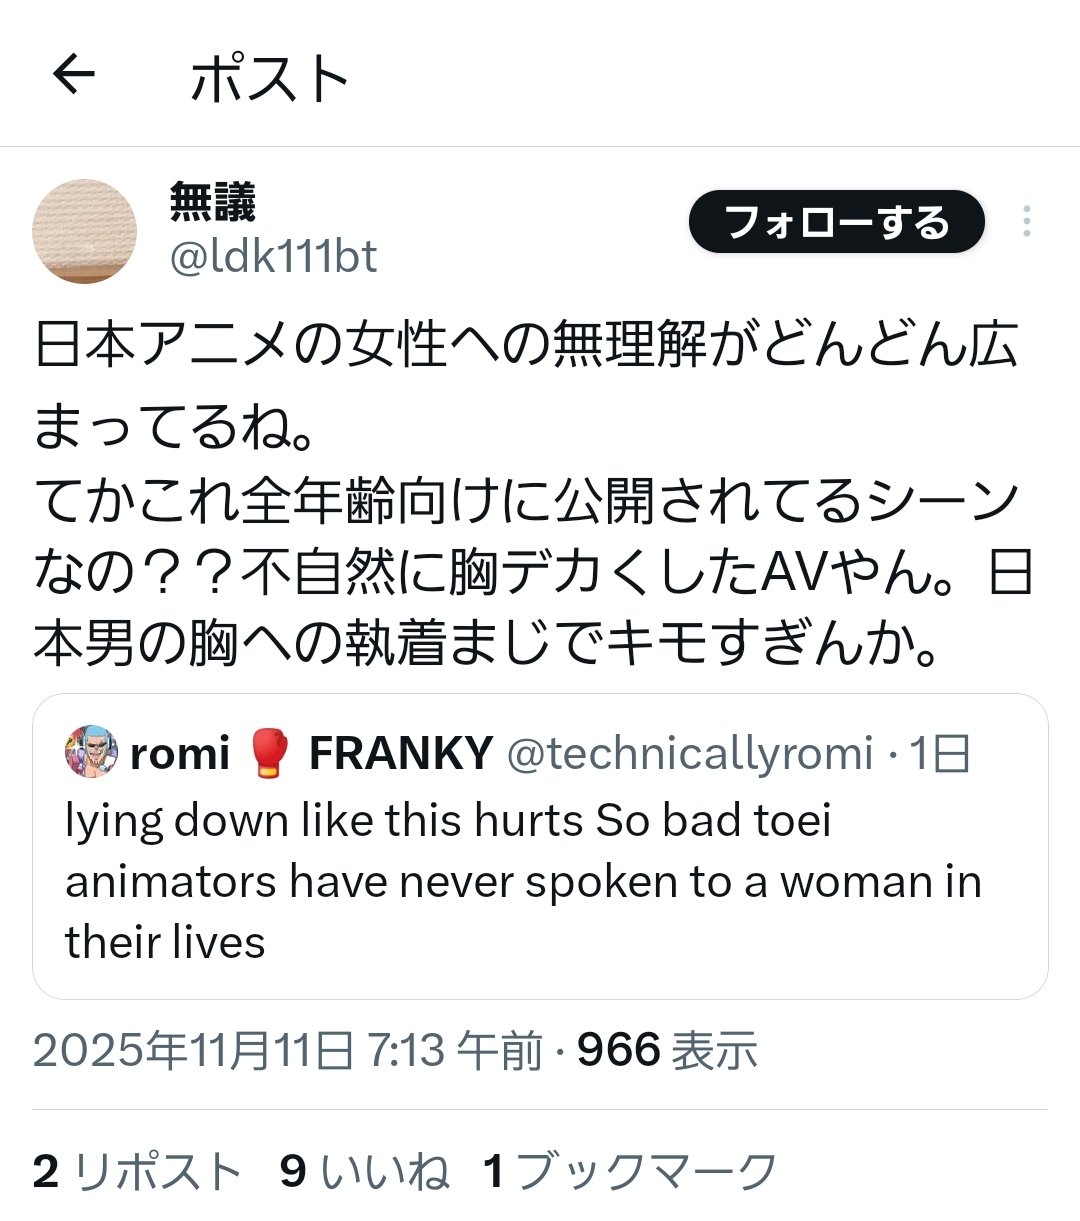
Task: Select the romi name in quoted post
Action: [180, 753]
